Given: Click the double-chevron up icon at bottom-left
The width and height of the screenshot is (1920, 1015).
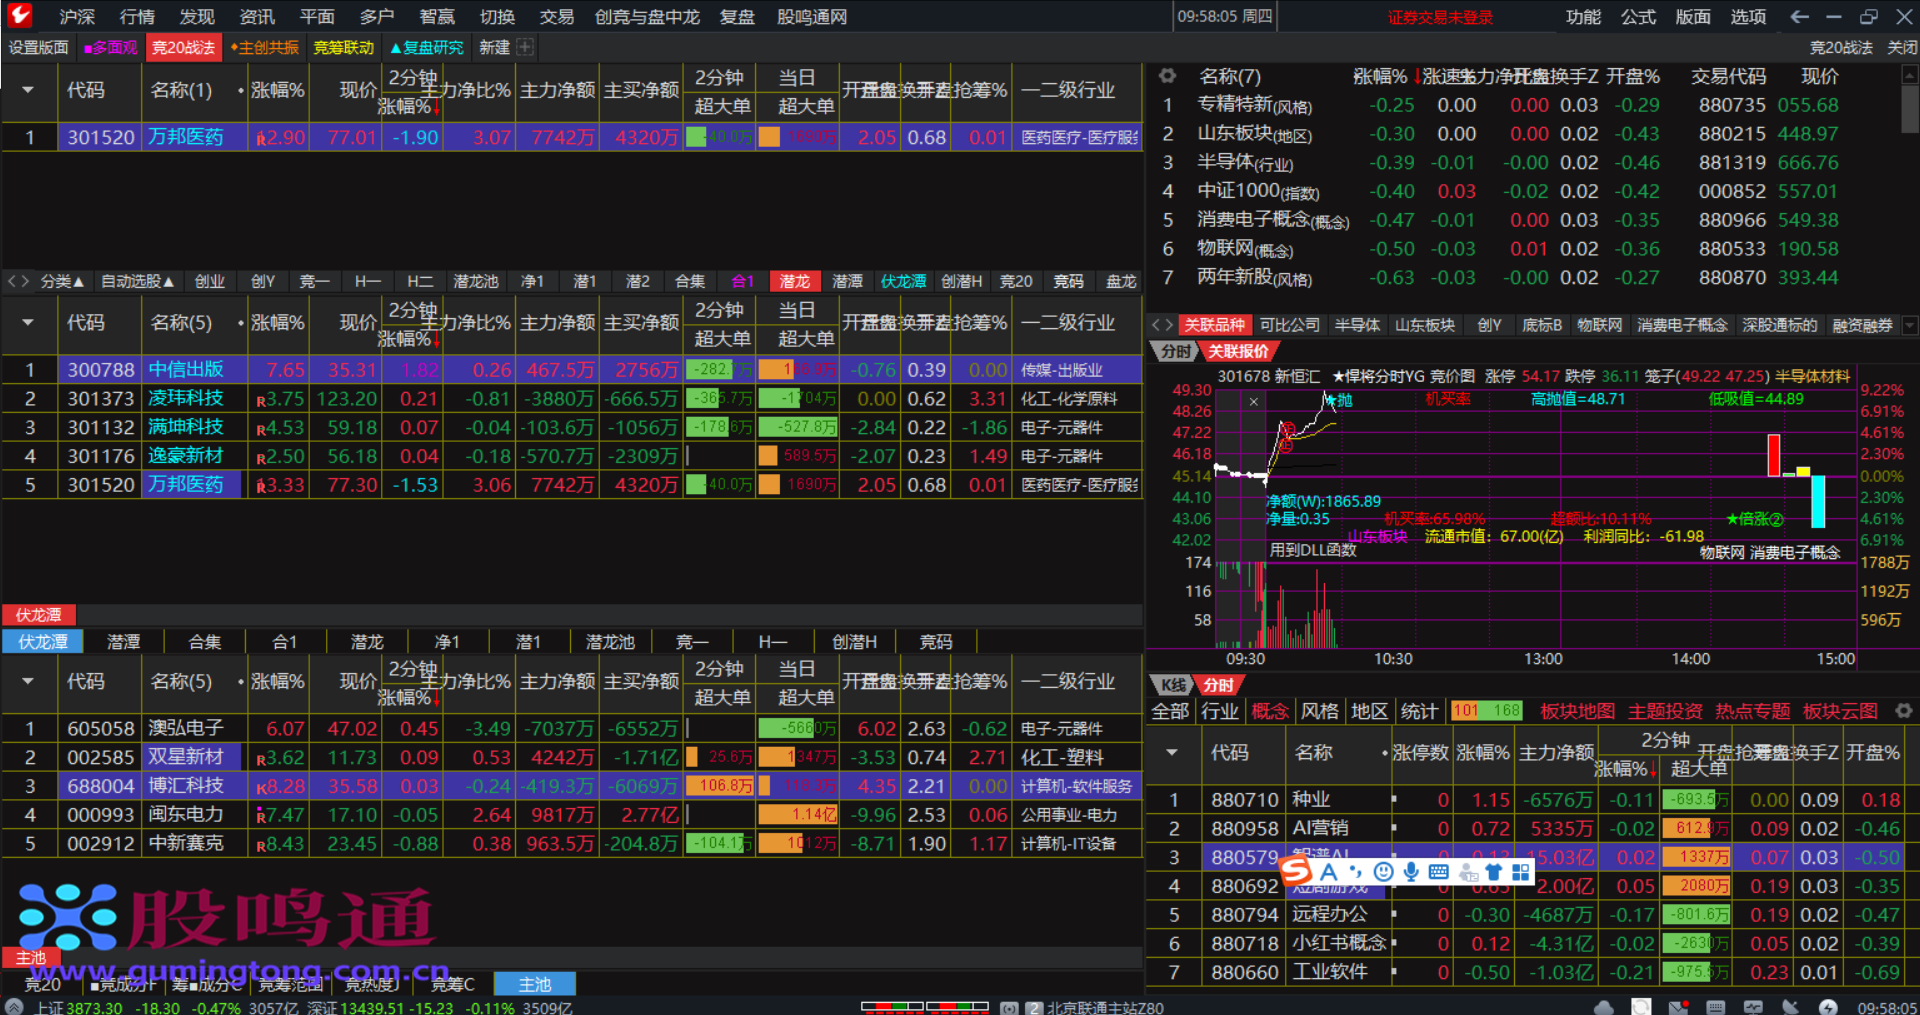Looking at the screenshot, I should [14, 1007].
